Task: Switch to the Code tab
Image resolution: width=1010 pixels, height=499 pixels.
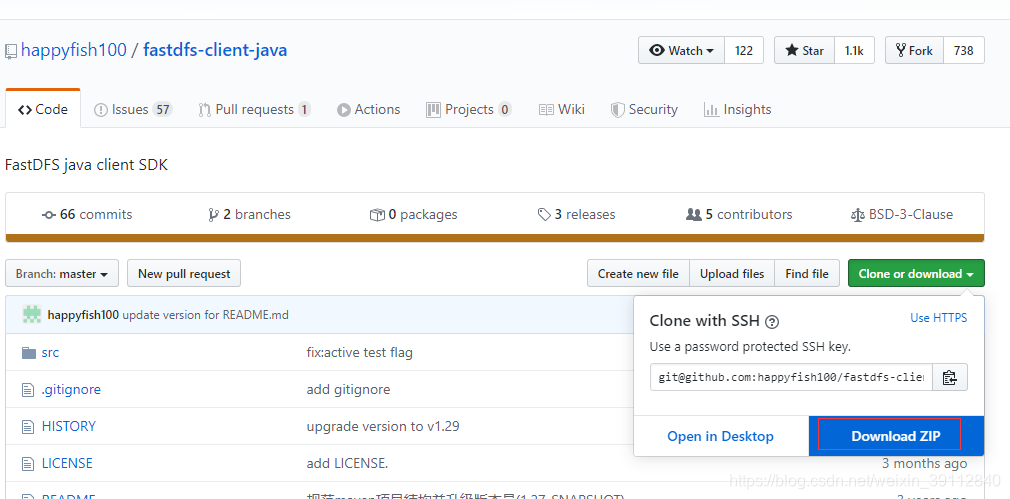Action: [43, 109]
